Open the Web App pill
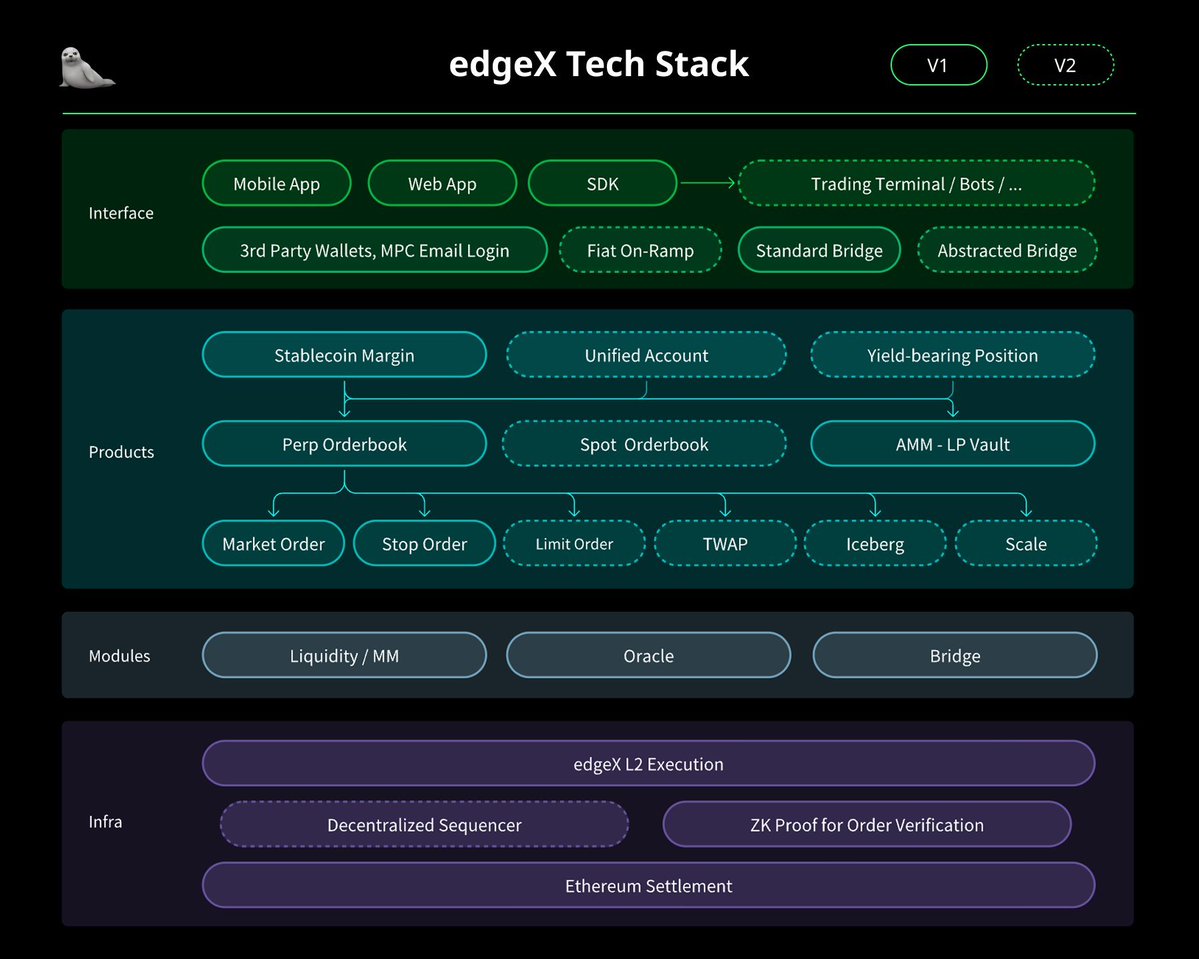 pyautogui.click(x=442, y=184)
